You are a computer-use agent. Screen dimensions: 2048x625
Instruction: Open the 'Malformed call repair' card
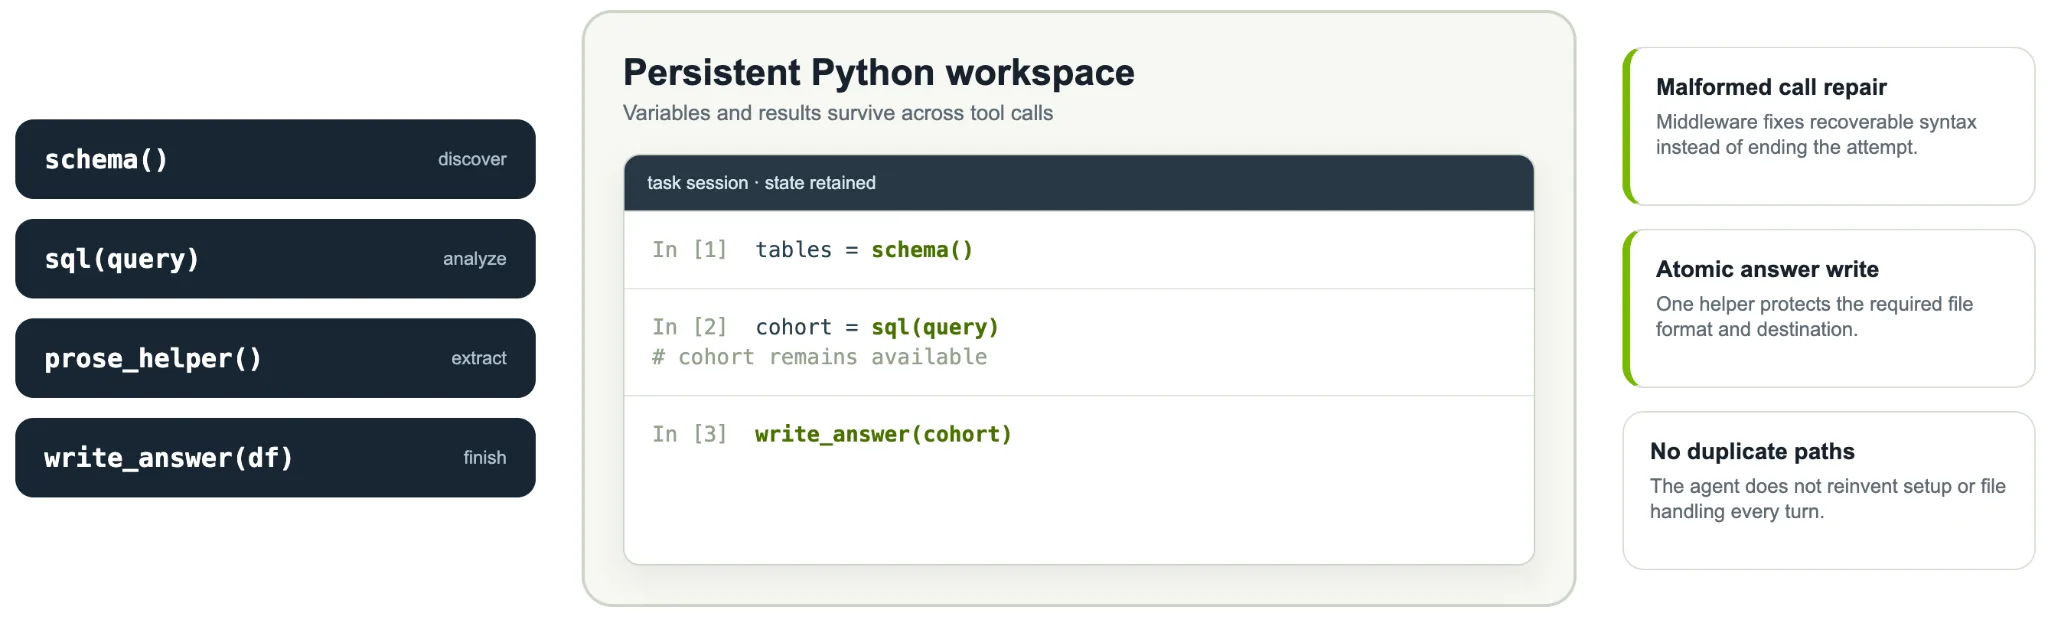click(x=1829, y=126)
